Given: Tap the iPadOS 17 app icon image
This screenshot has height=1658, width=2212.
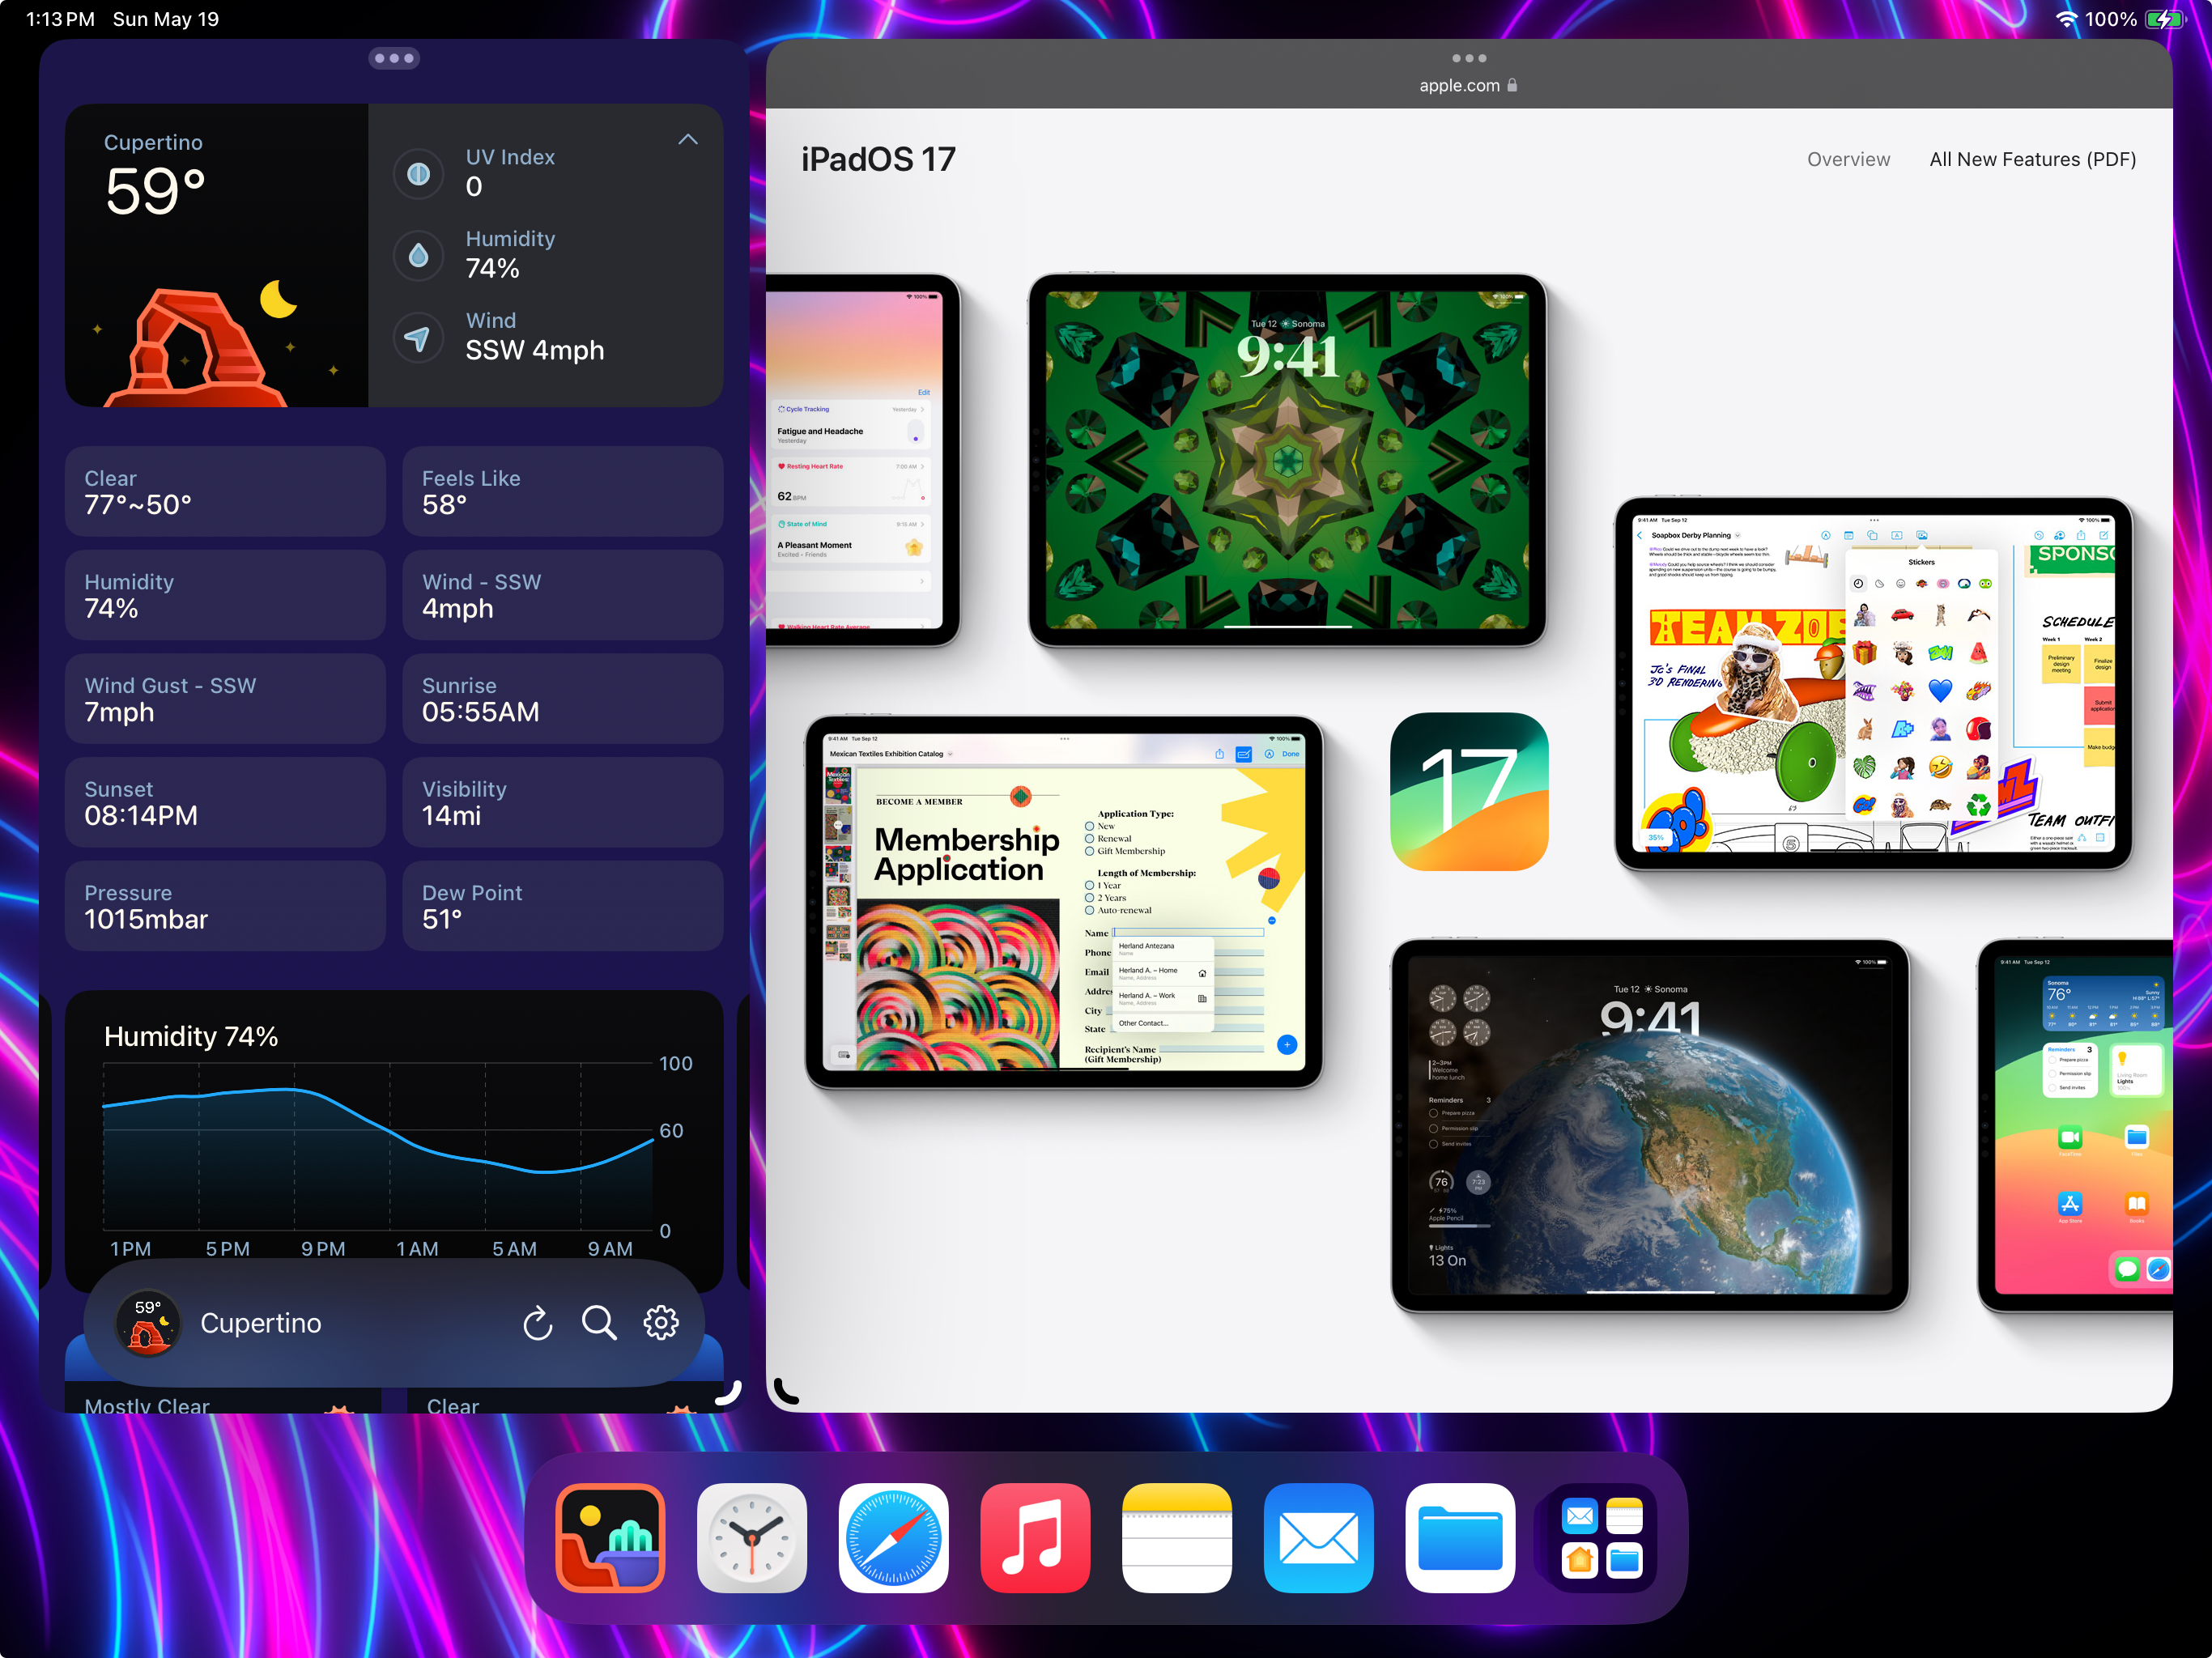Looking at the screenshot, I should 1468,791.
